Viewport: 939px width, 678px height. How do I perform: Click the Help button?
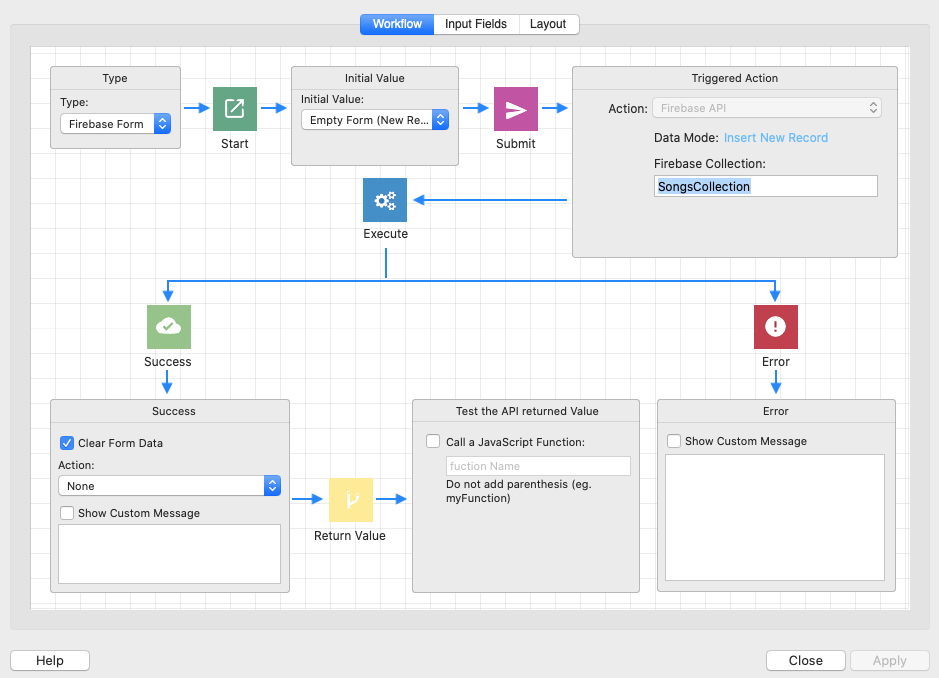pyautogui.click(x=50, y=660)
